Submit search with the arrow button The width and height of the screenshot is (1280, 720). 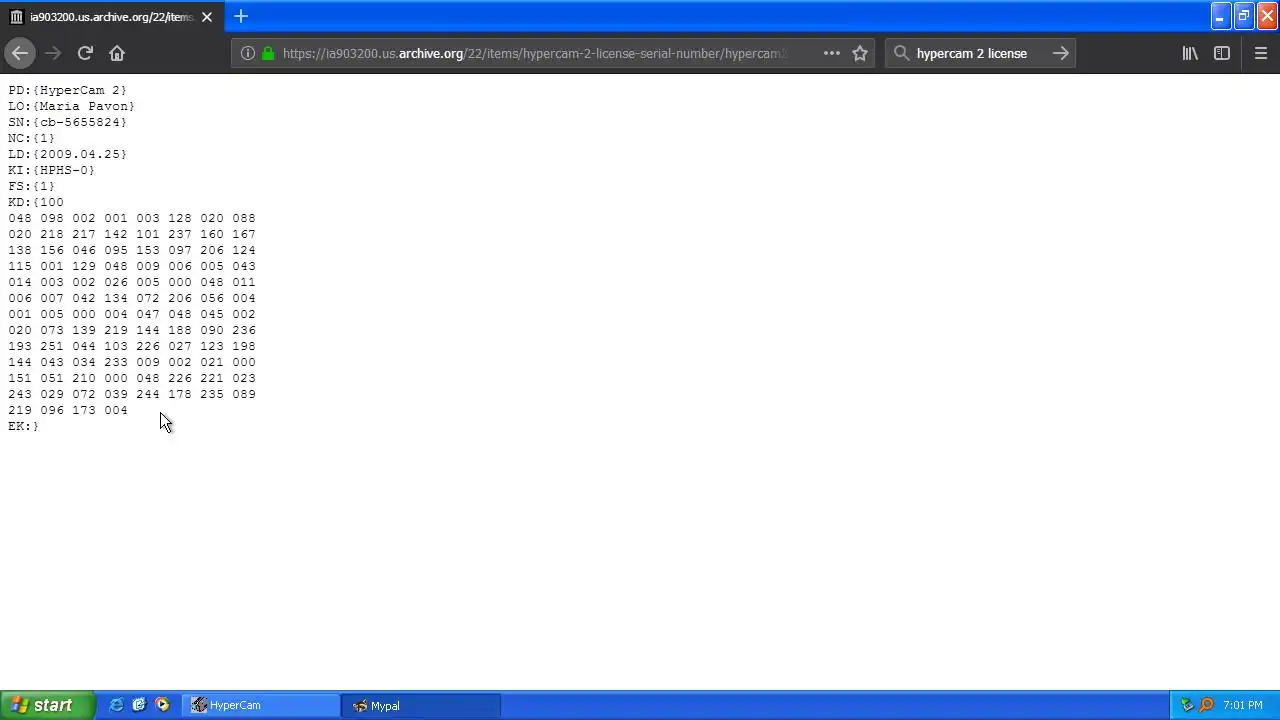click(1061, 53)
